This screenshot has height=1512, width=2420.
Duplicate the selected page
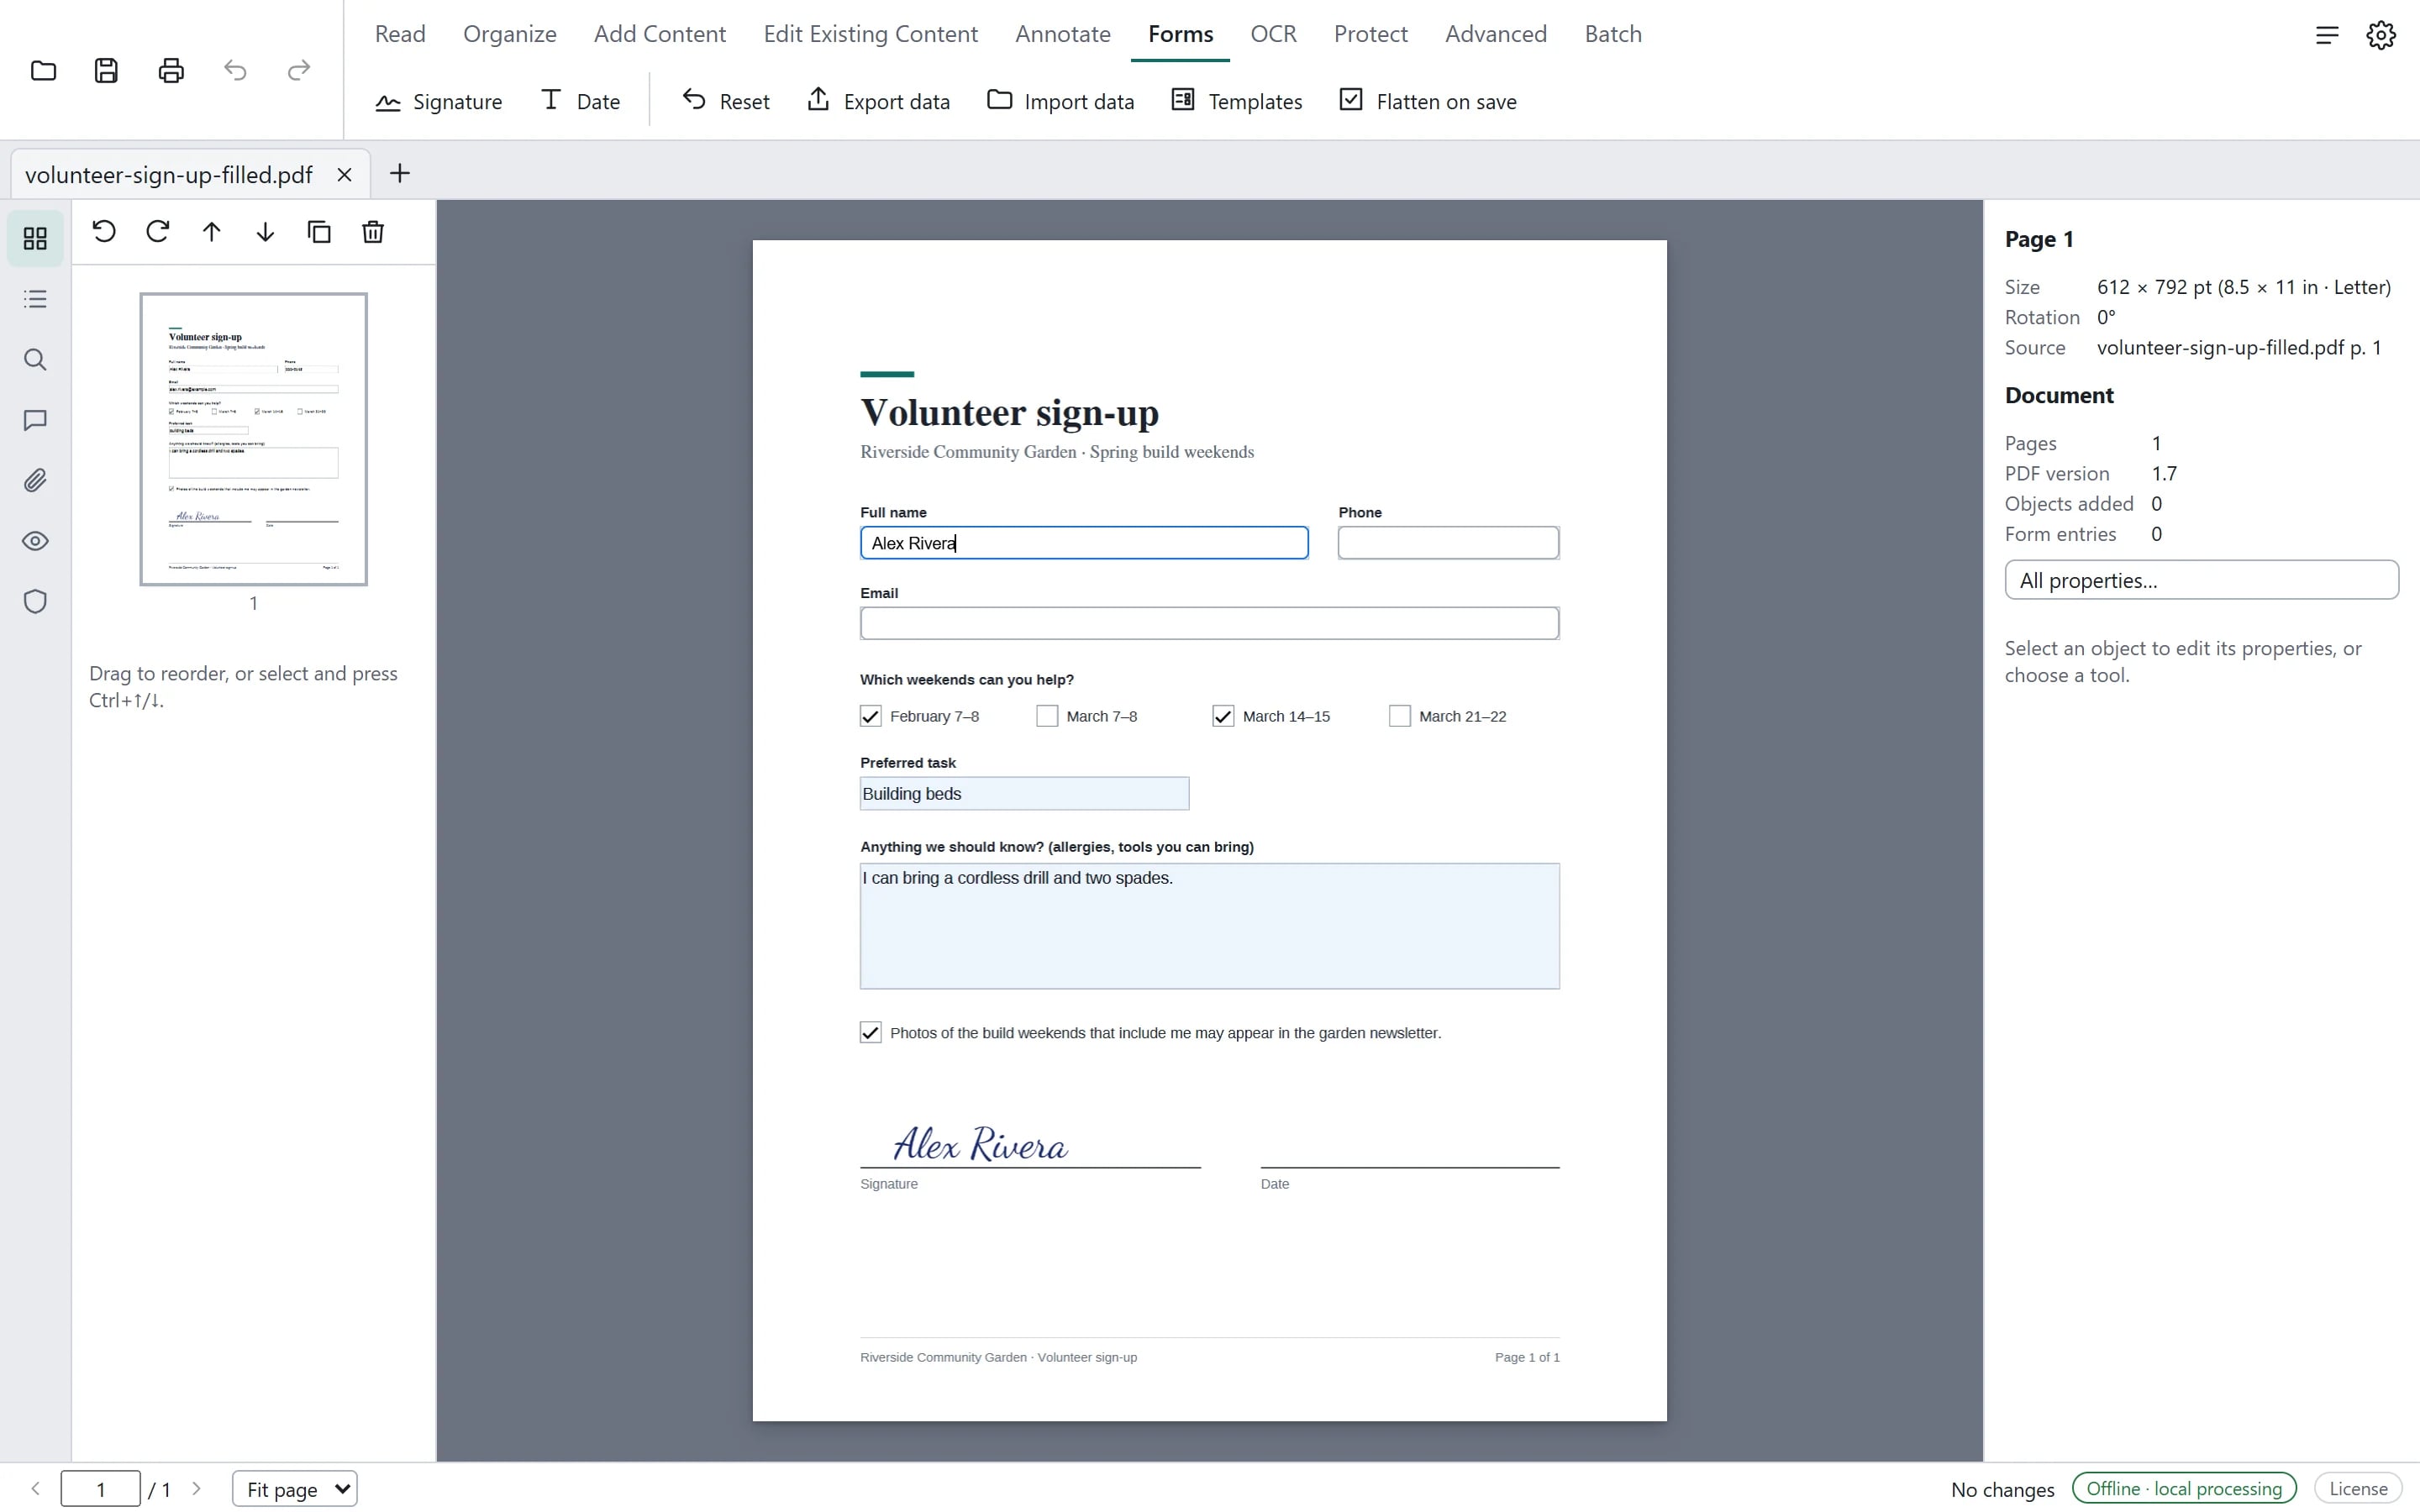(319, 232)
